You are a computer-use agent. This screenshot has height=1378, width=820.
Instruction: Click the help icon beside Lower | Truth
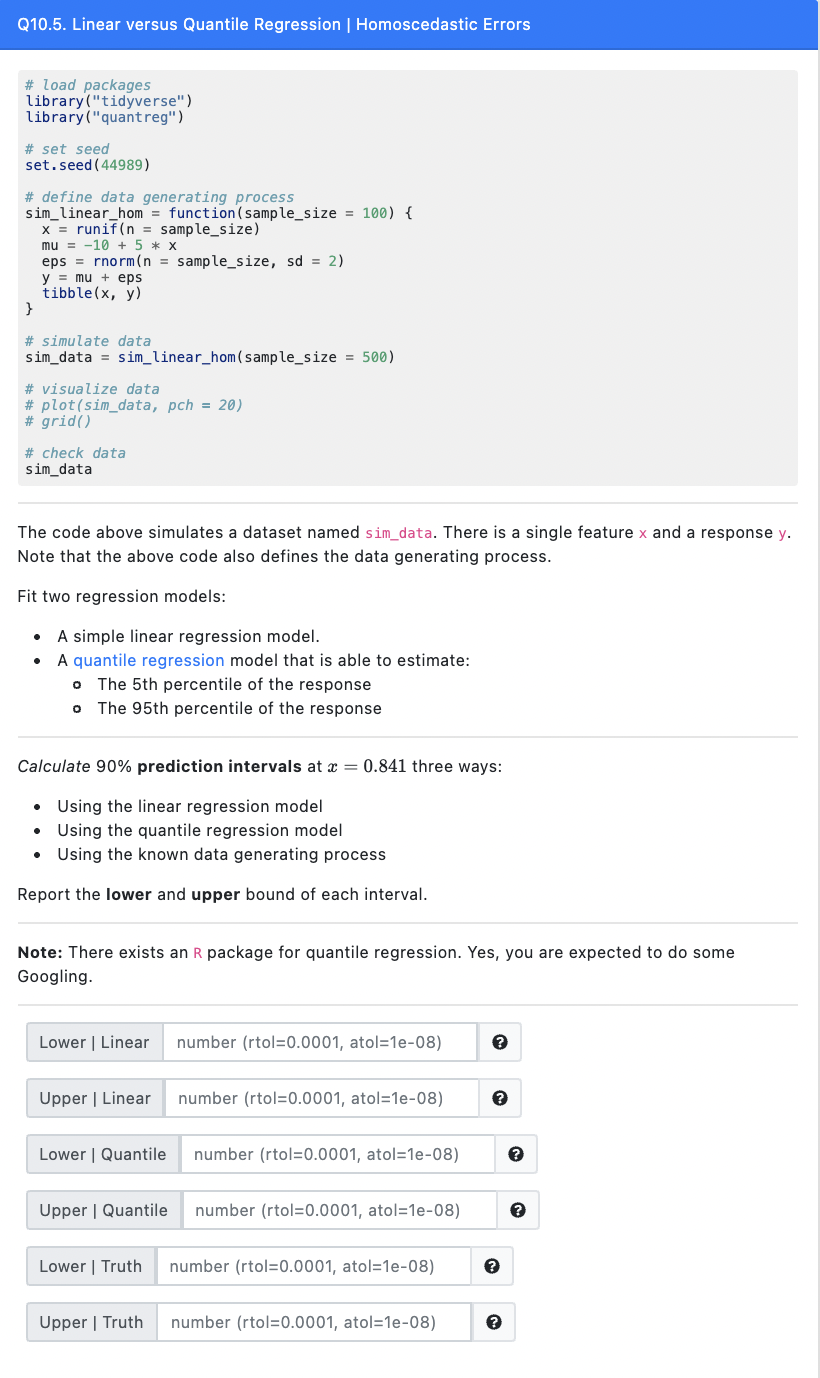(492, 1266)
